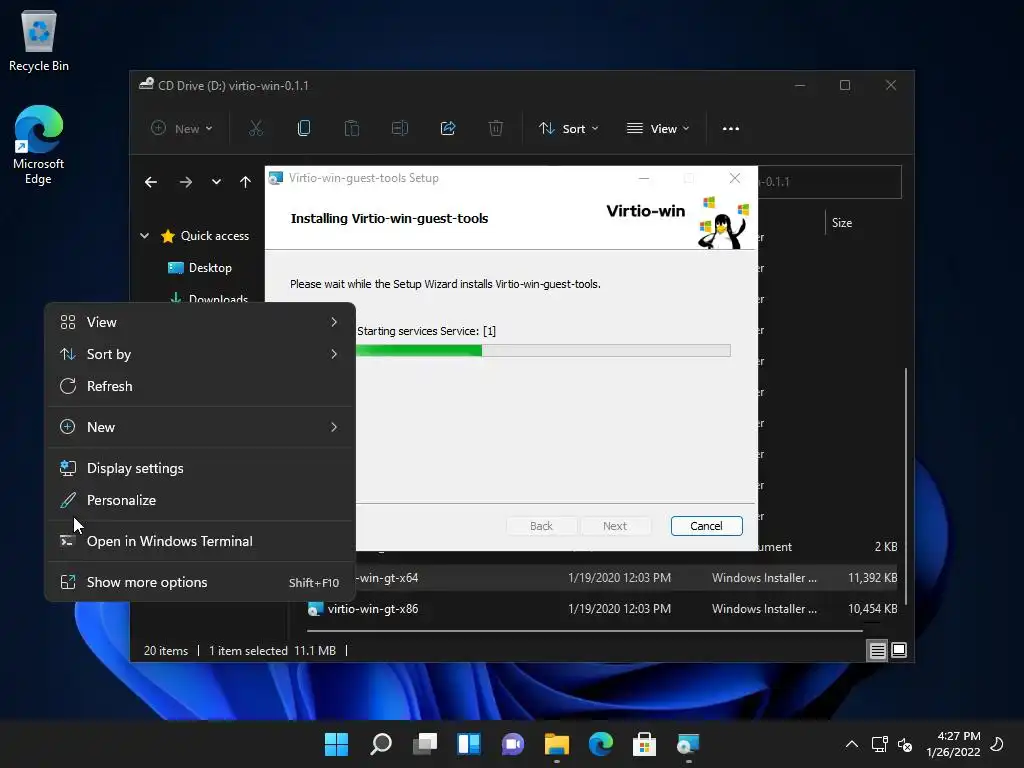Image resolution: width=1024 pixels, height=768 pixels.
Task: Click the disabled Back button in setup
Action: point(541,526)
